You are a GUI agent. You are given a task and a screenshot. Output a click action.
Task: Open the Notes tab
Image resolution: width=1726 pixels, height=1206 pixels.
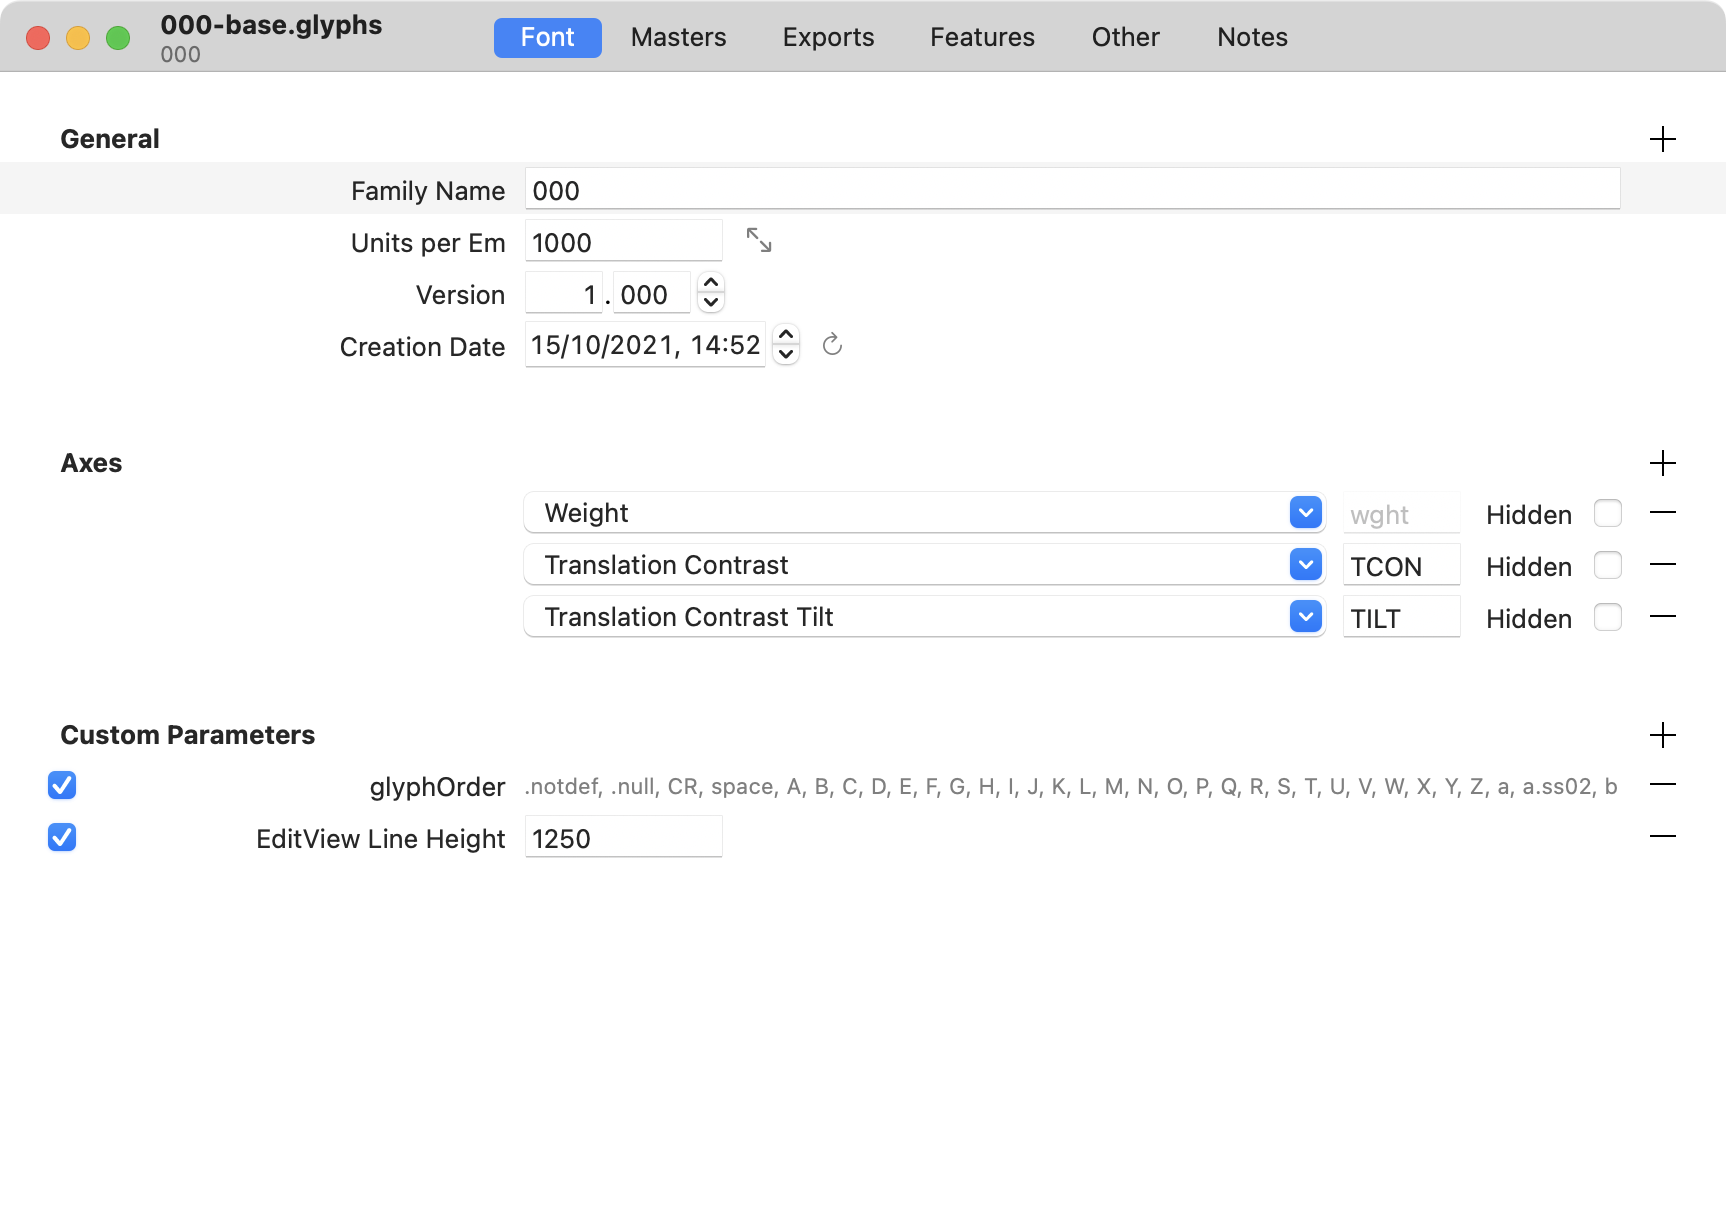(x=1252, y=37)
